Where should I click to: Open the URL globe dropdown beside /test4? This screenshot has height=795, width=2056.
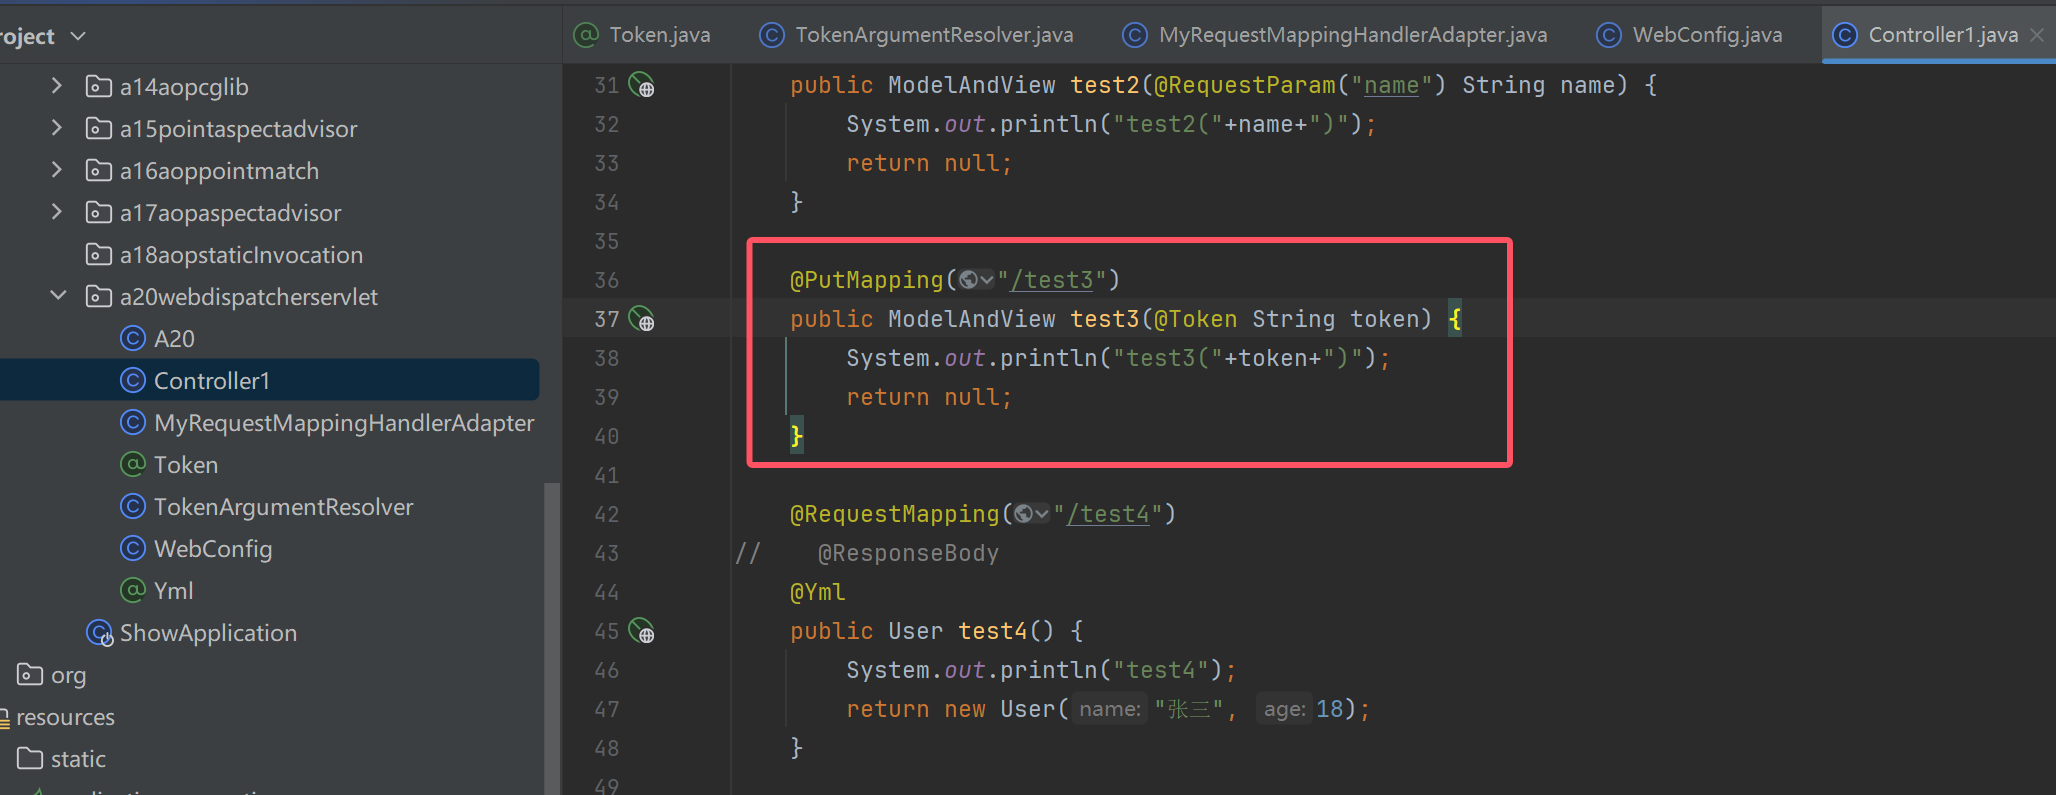(1031, 514)
